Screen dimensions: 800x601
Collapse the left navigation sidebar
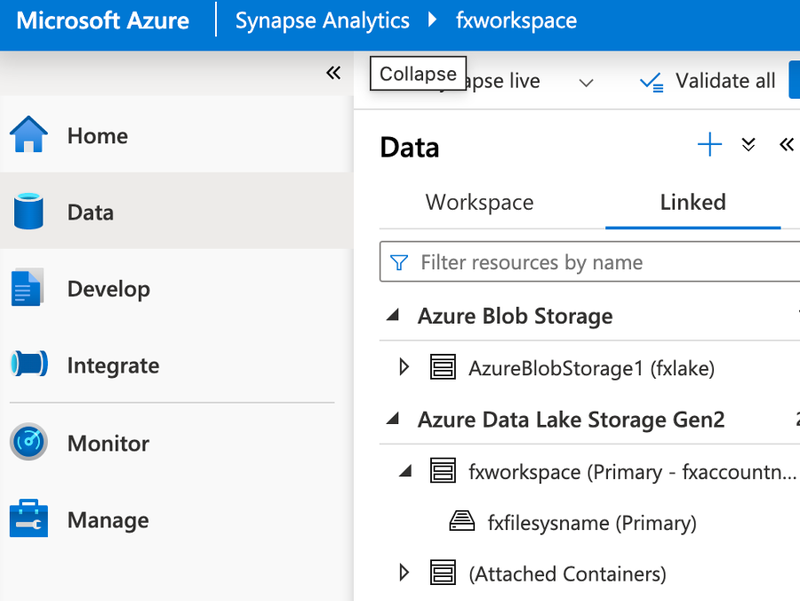click(x=333, y=73)
